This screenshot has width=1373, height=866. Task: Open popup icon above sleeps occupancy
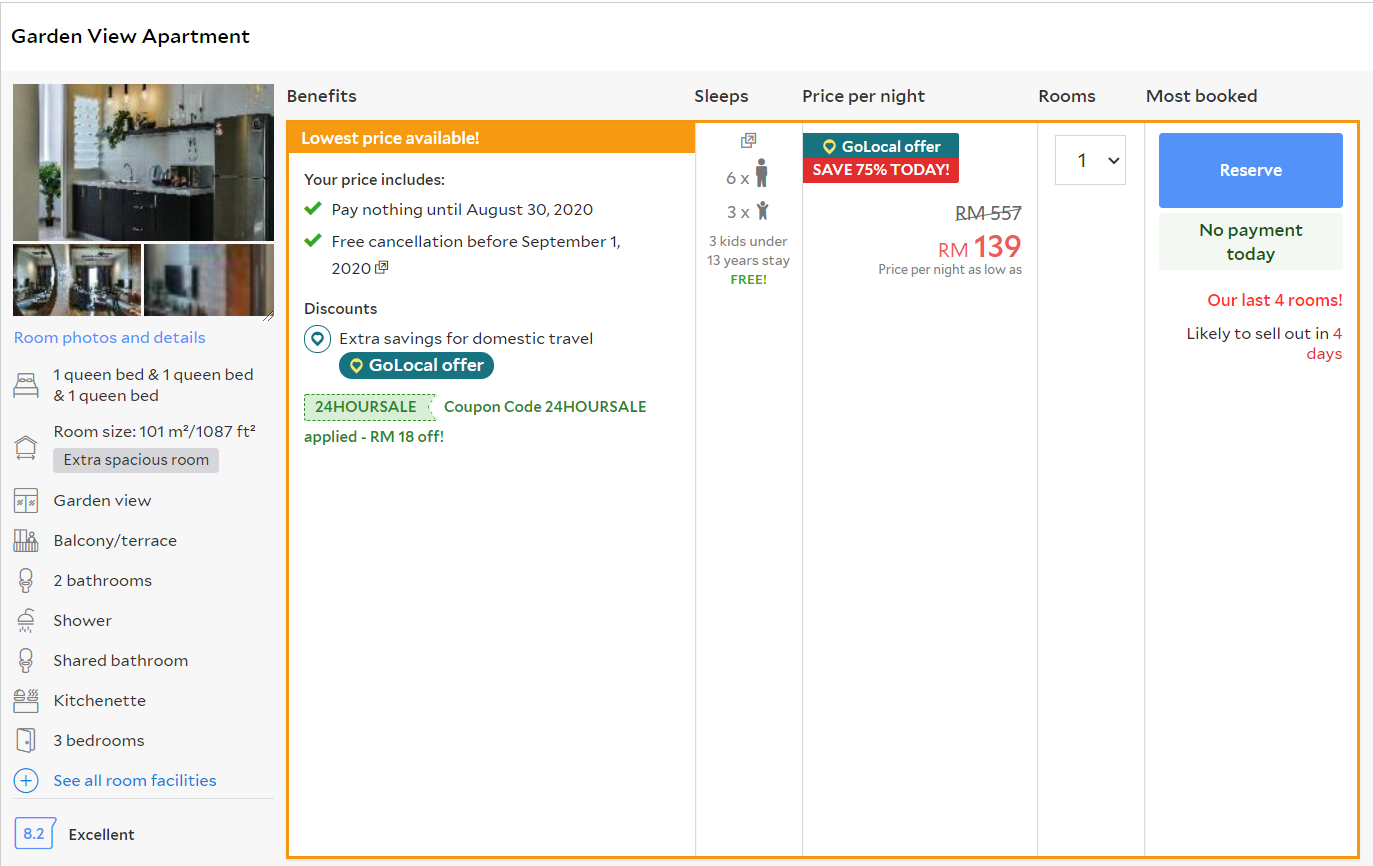click(748, 141)
